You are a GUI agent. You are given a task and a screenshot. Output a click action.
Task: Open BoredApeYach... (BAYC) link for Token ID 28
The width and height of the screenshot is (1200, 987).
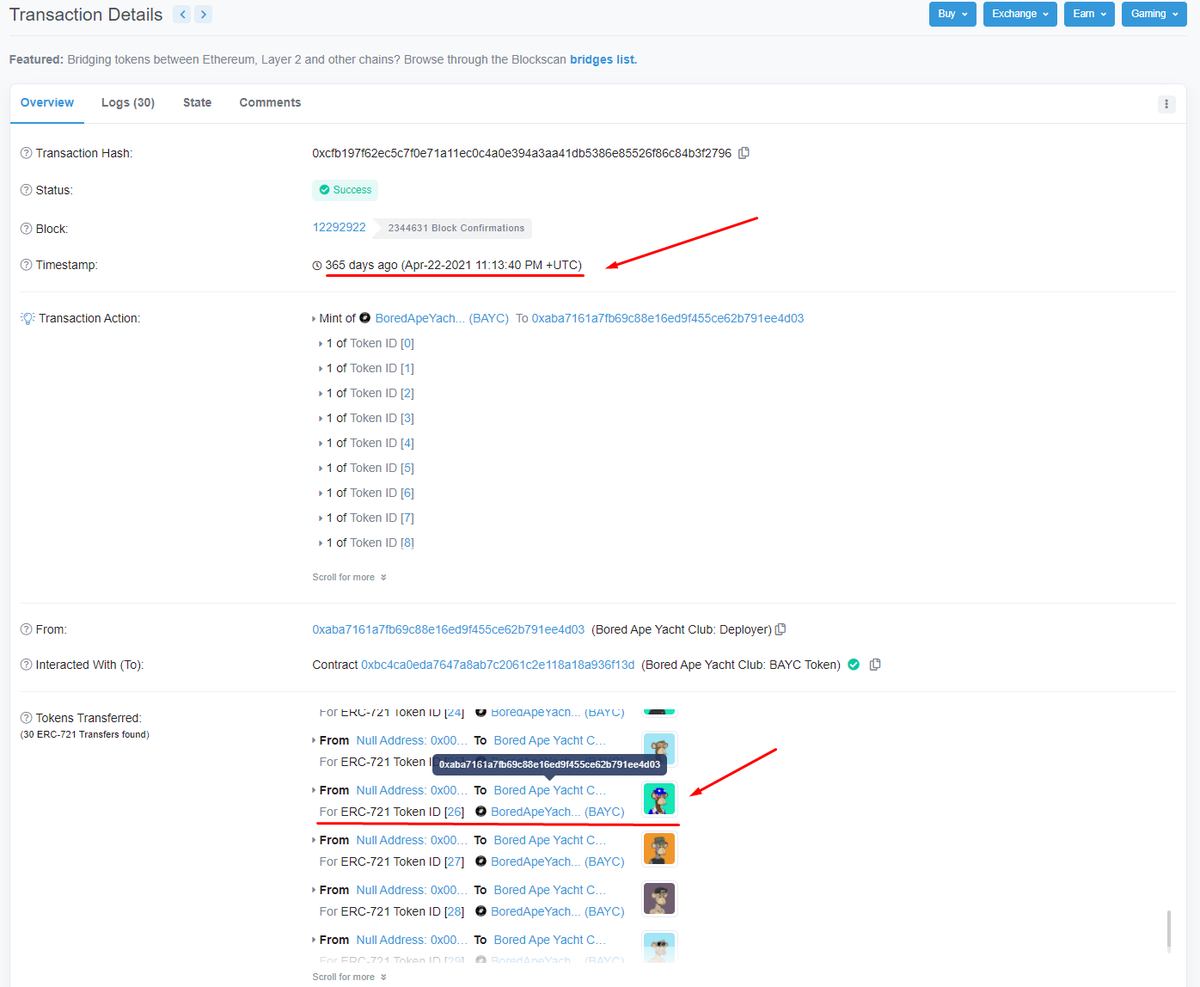[557, 911]
